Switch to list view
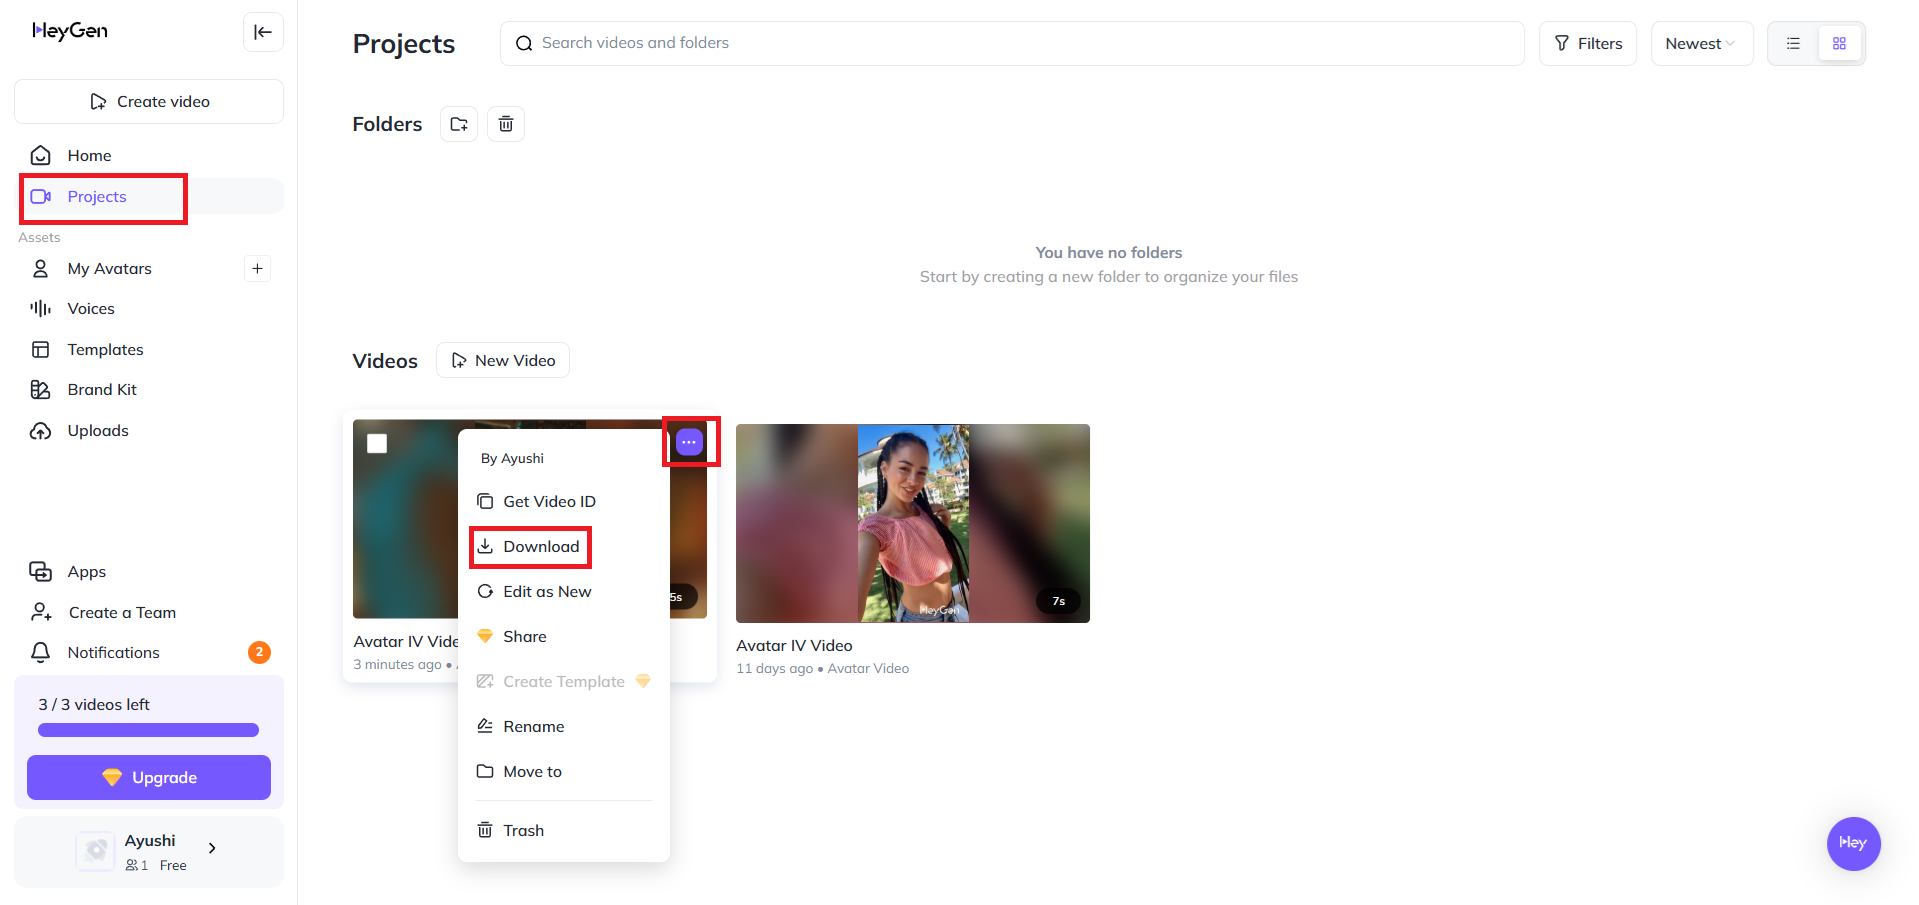 click(1793, 44)
